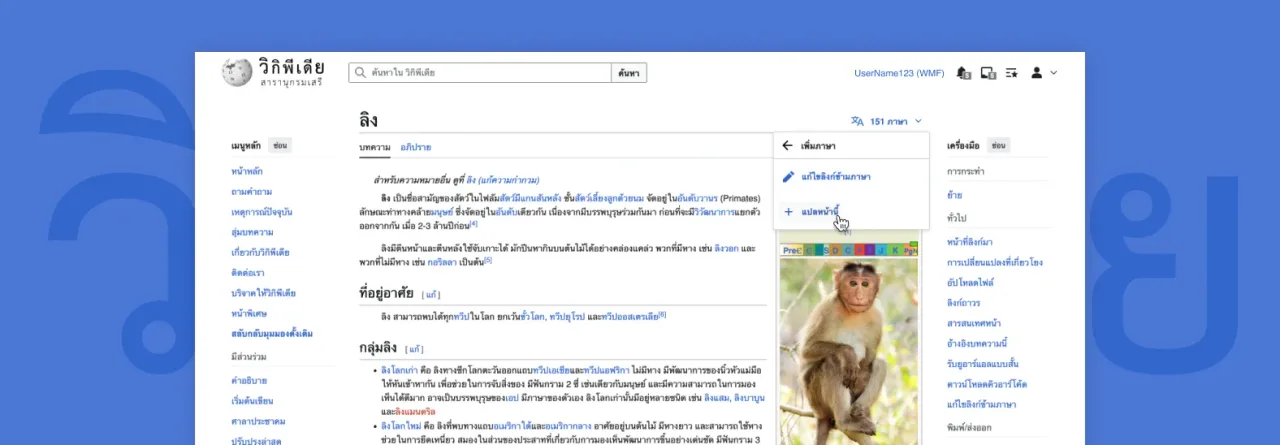The image size is (1280, 445).
Task: Open the UserName123 (WMF) user link
Action: 898,73
